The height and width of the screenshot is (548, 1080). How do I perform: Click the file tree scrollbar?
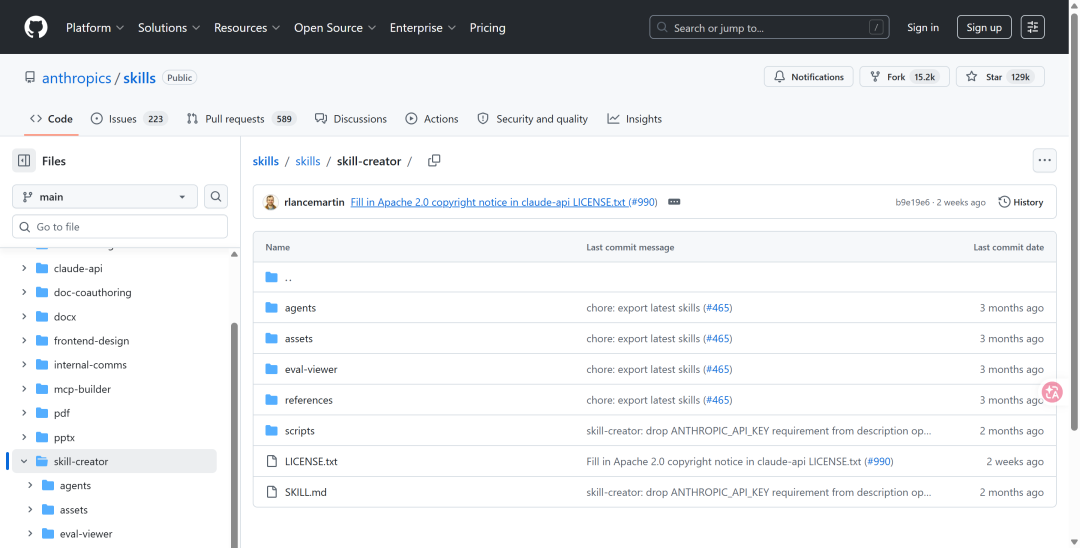point(234,434)
